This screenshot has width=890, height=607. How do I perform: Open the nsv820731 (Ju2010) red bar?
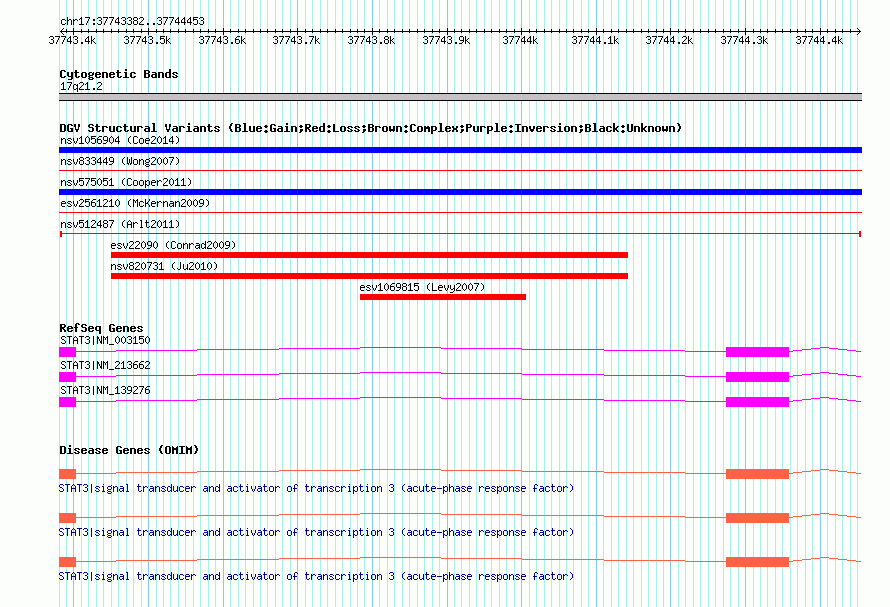click(x=369, y=276)
